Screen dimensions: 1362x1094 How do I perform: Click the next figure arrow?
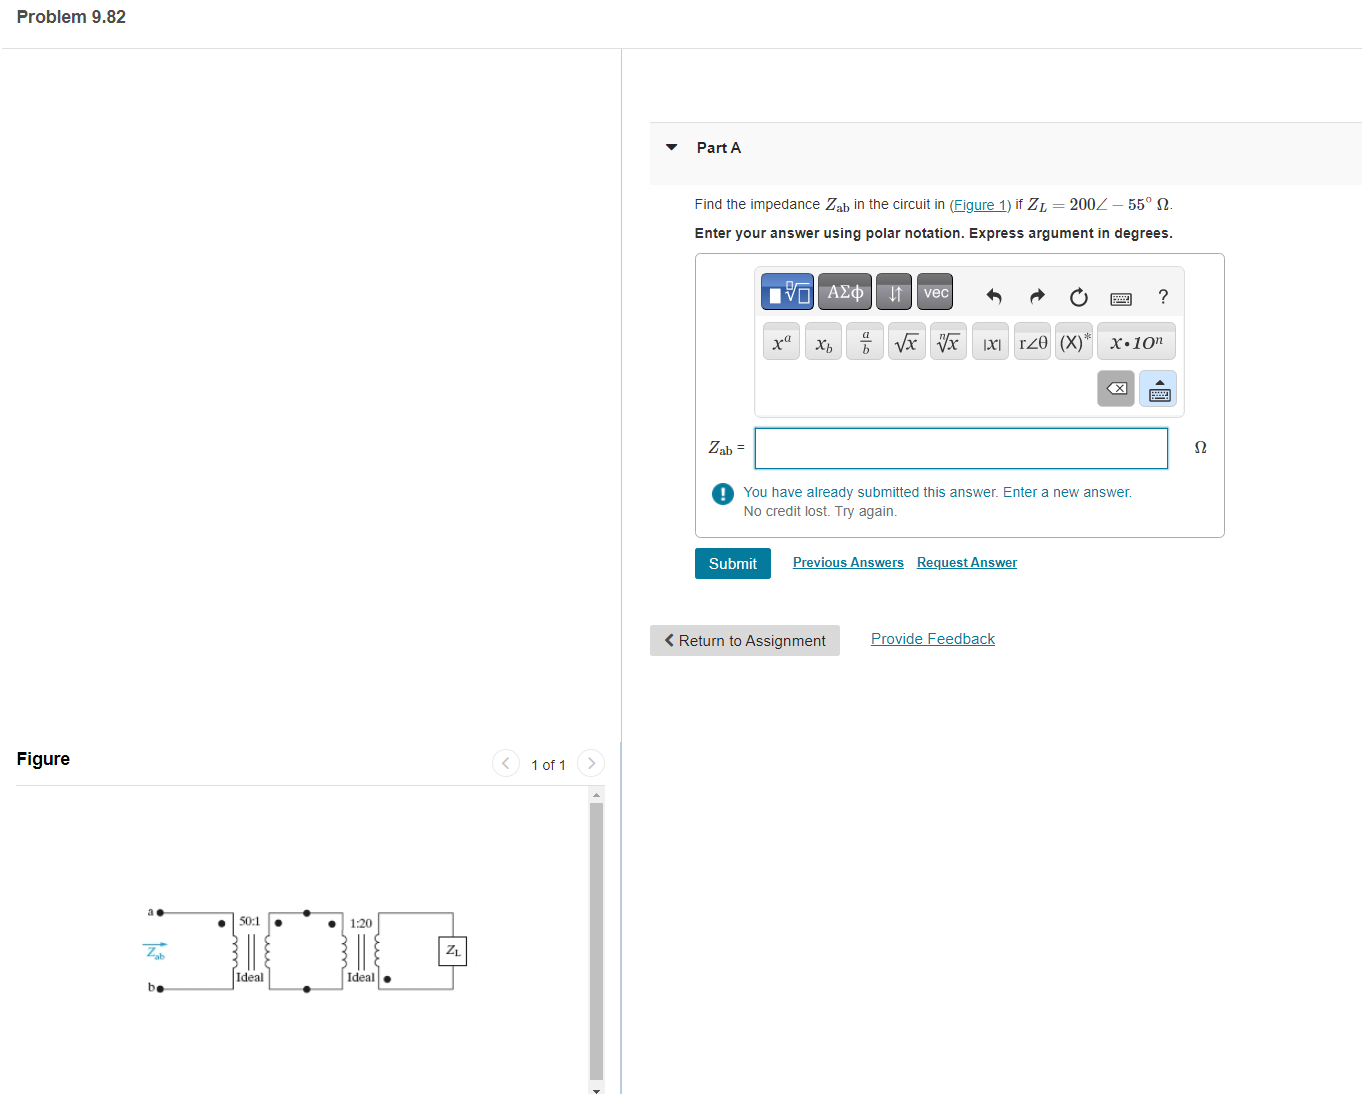(591, 763)
